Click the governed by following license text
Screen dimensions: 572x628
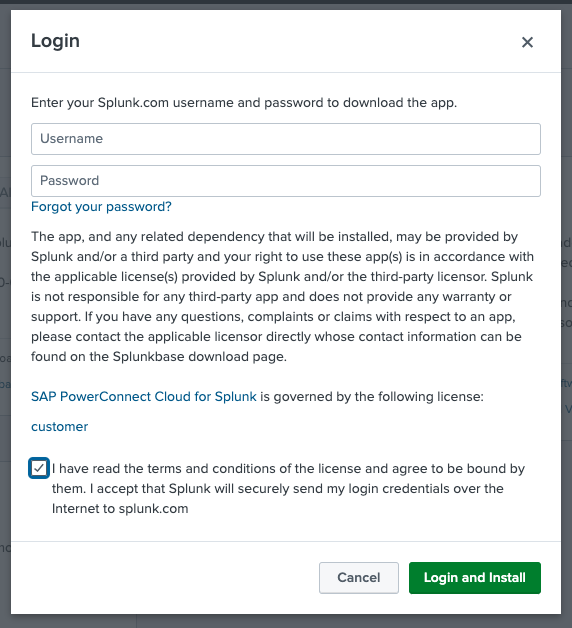coord(372,397)
